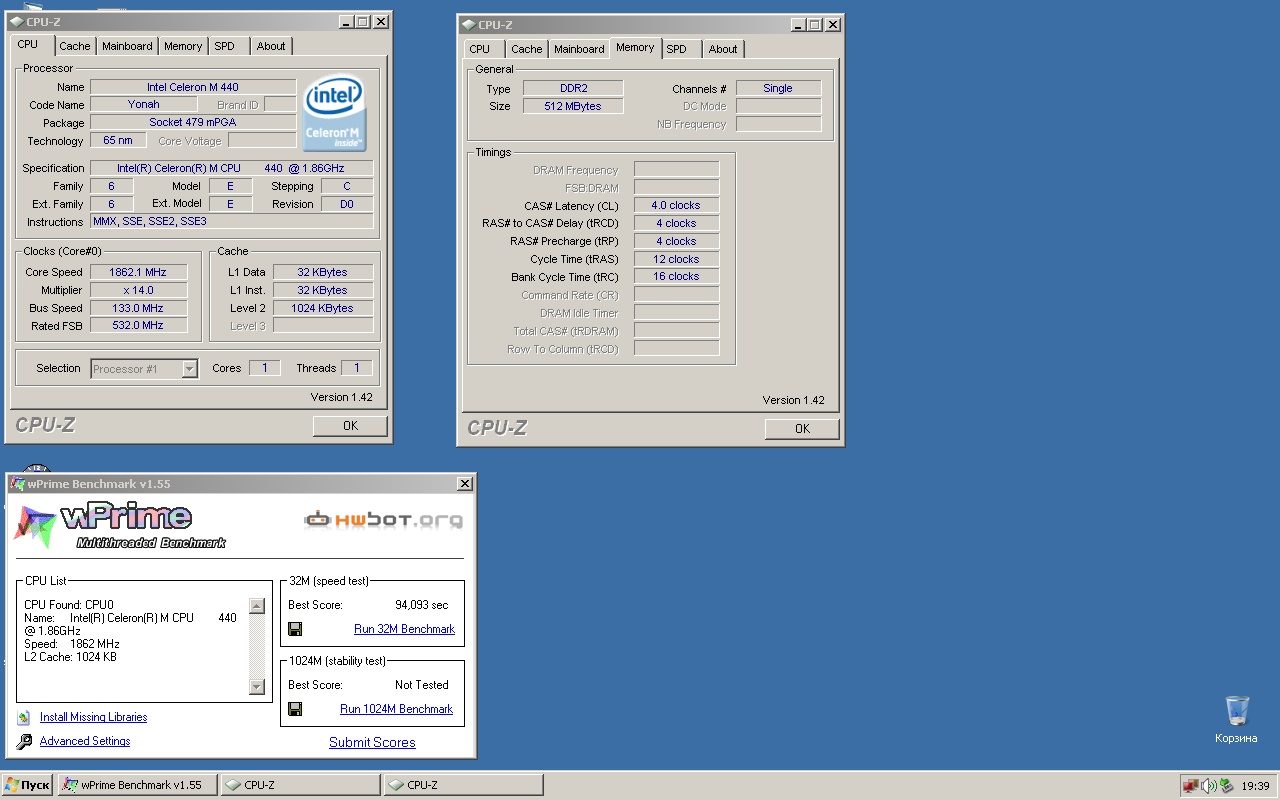The height and width of the screenshot is (800, 1280).
Task: Click the save icon beside Run 32M Benchmark
Action: [x=295, y=629]
